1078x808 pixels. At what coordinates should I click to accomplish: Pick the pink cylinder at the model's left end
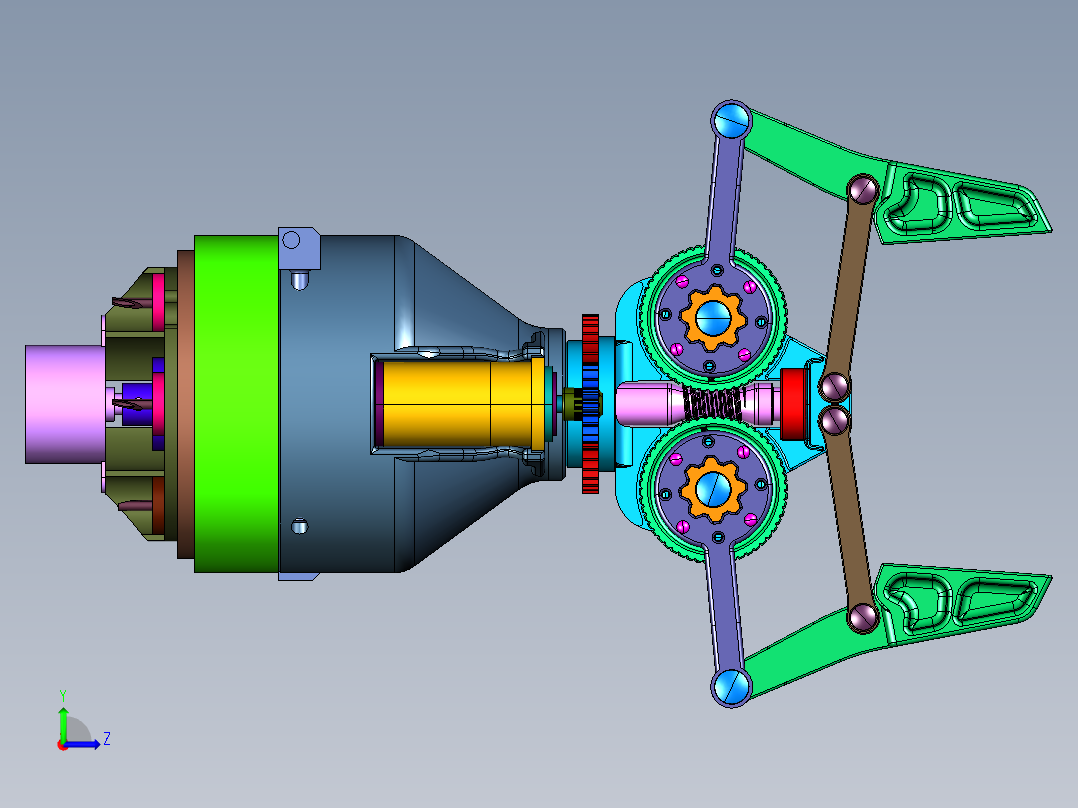click(65, 404)
